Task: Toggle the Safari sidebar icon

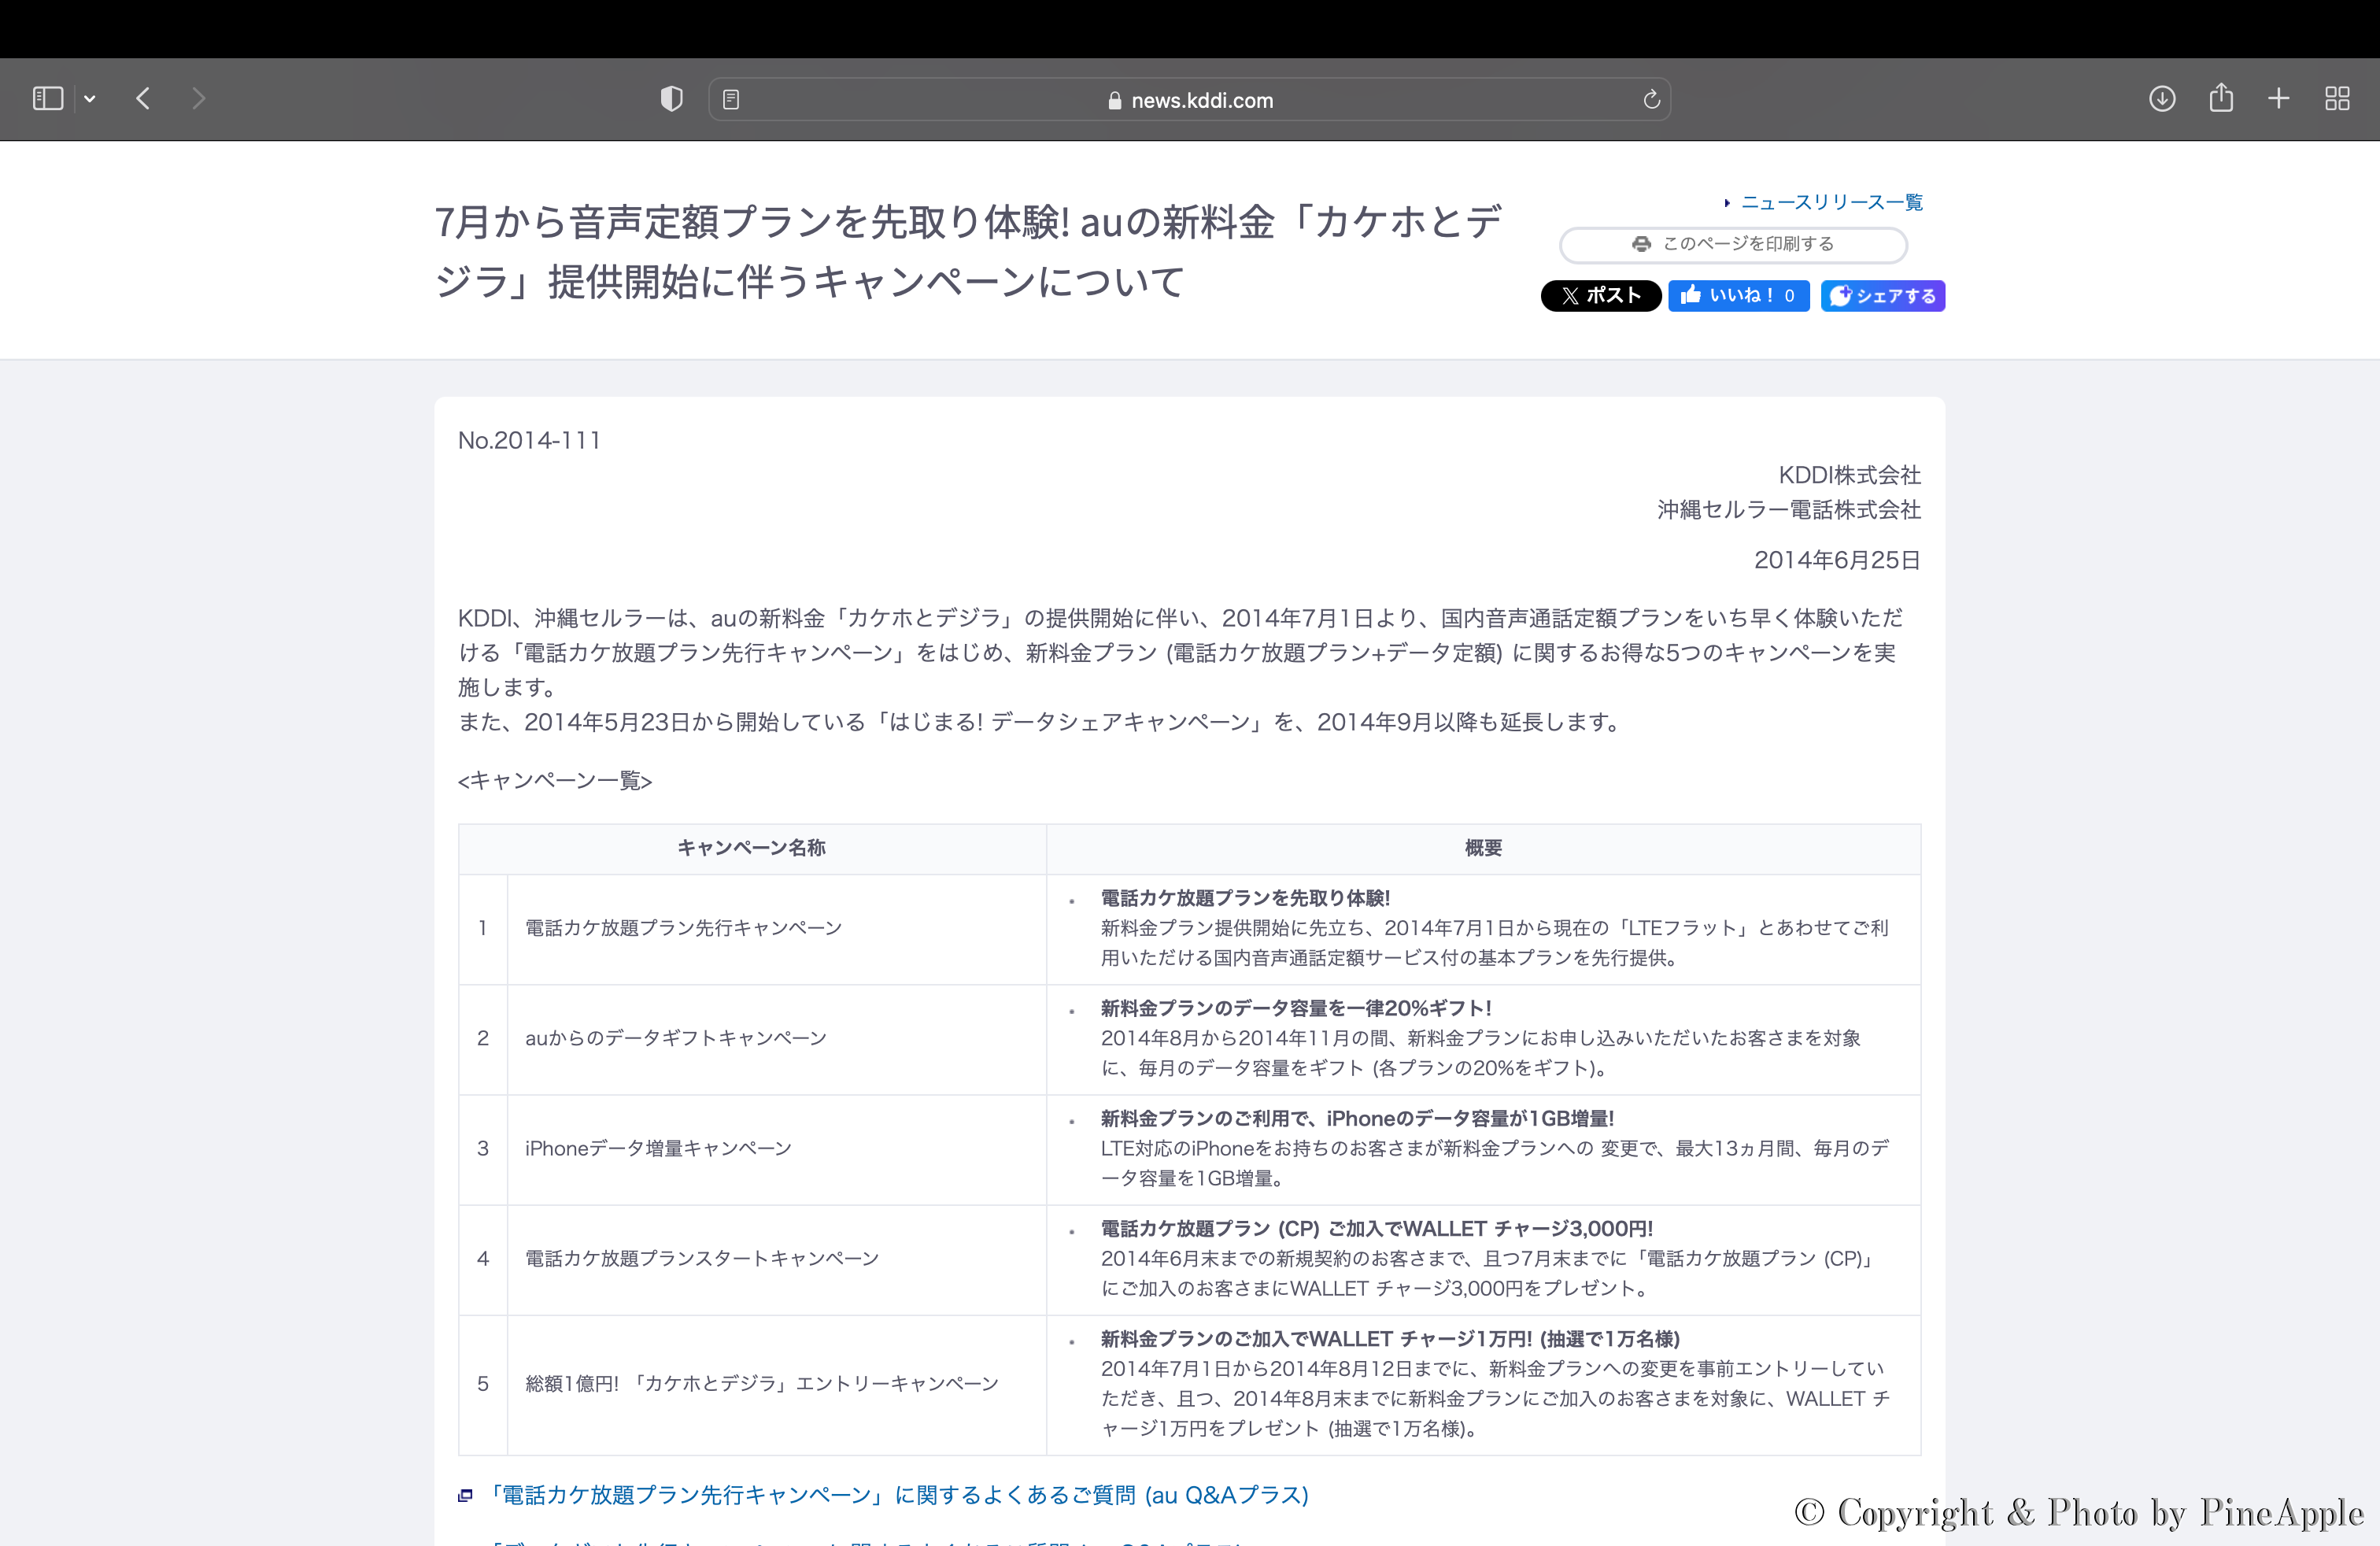Action: (47, 98)
